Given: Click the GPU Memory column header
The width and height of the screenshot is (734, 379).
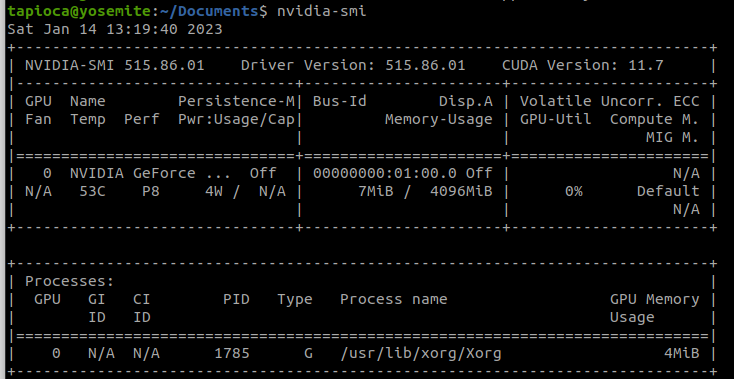Looking at the screenshot, I should (655, 299).
